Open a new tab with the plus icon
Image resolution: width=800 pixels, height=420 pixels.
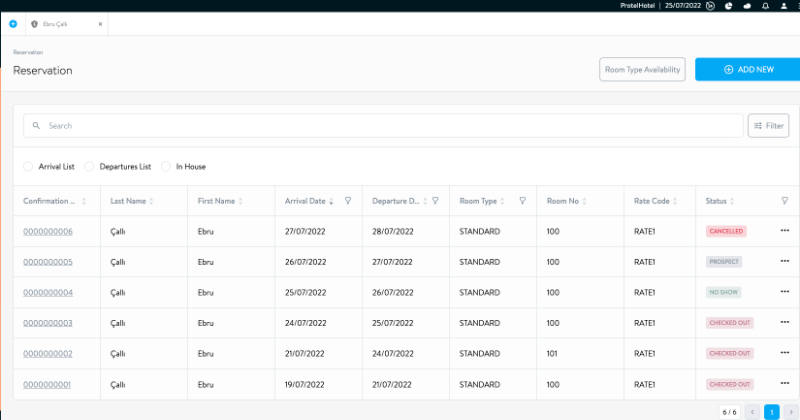13,24
